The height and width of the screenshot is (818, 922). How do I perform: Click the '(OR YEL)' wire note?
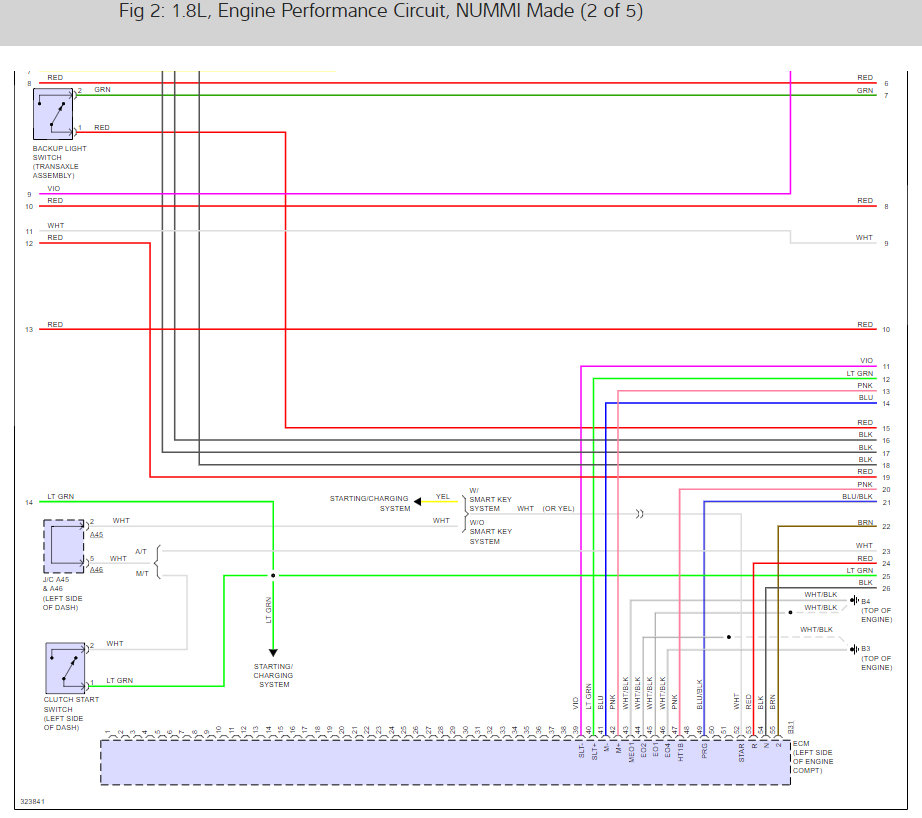(558, 508)
